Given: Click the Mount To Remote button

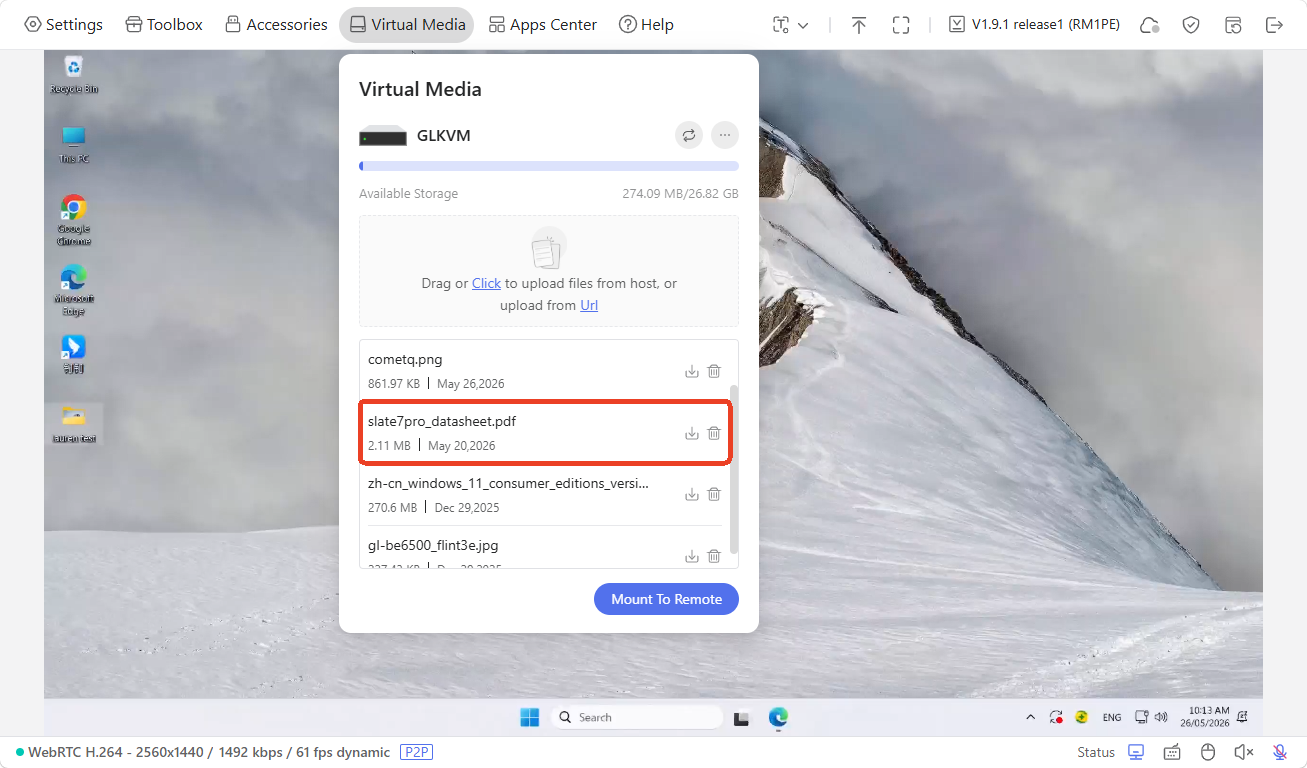Looking at the screenshot, I should 666,599.
